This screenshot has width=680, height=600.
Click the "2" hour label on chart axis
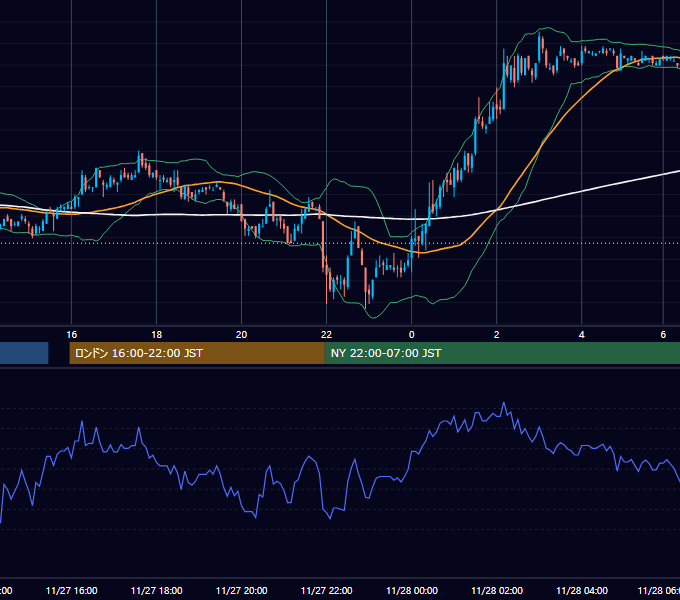pos(497,335)
